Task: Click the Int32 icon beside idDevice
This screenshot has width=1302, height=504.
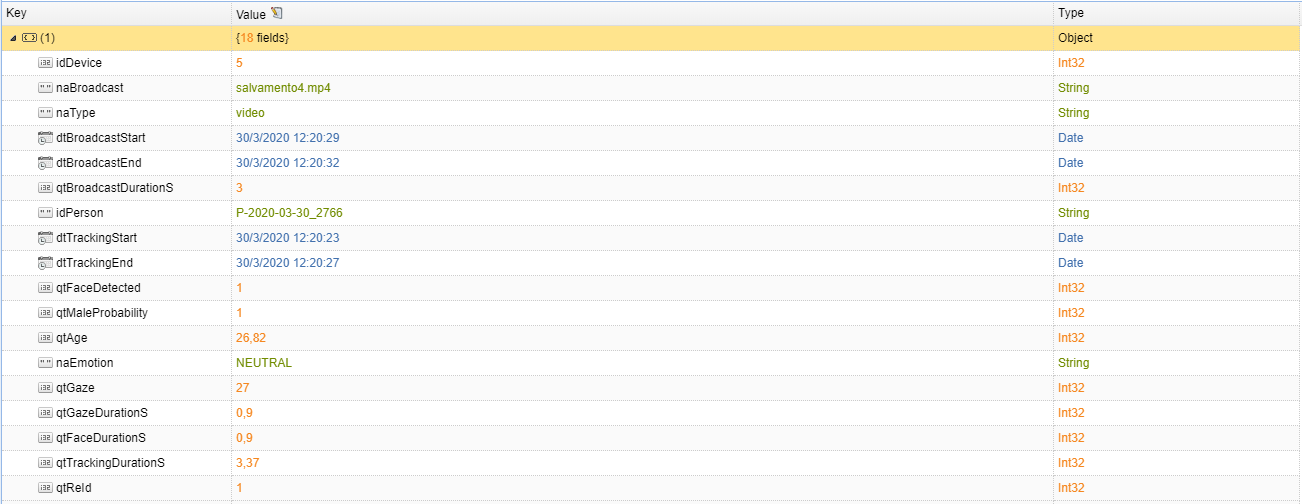Action: pos(45,63)
